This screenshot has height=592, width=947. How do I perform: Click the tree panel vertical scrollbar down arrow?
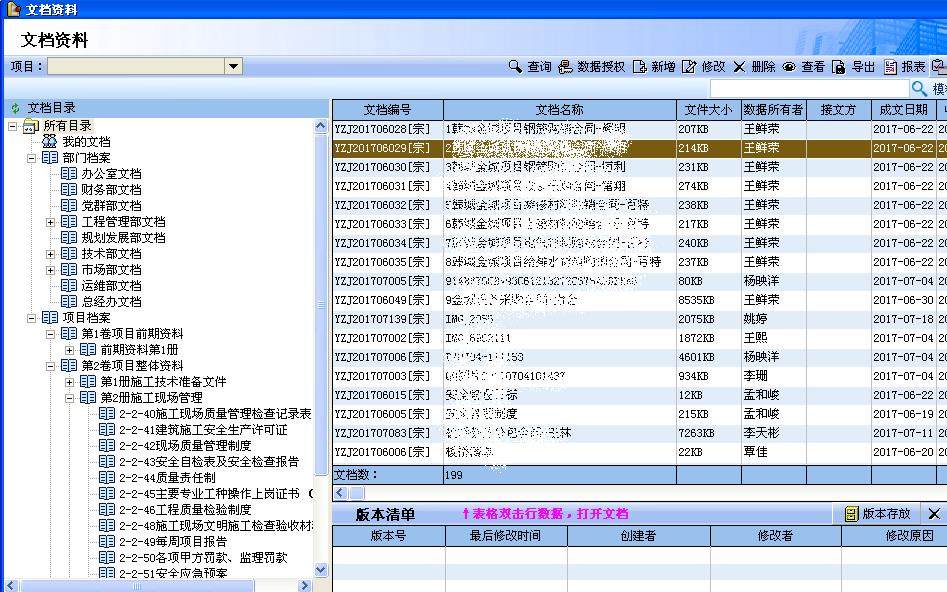[x=321, y=570]
